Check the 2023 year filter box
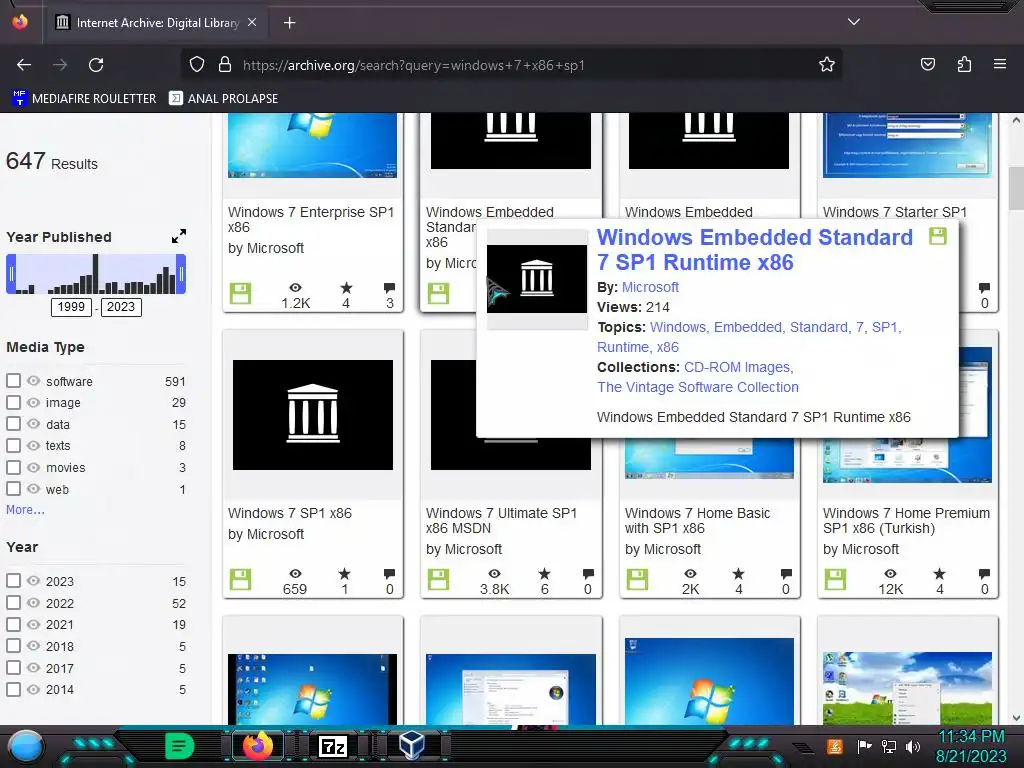This screenshot has height=768, width=1024. 13,581
